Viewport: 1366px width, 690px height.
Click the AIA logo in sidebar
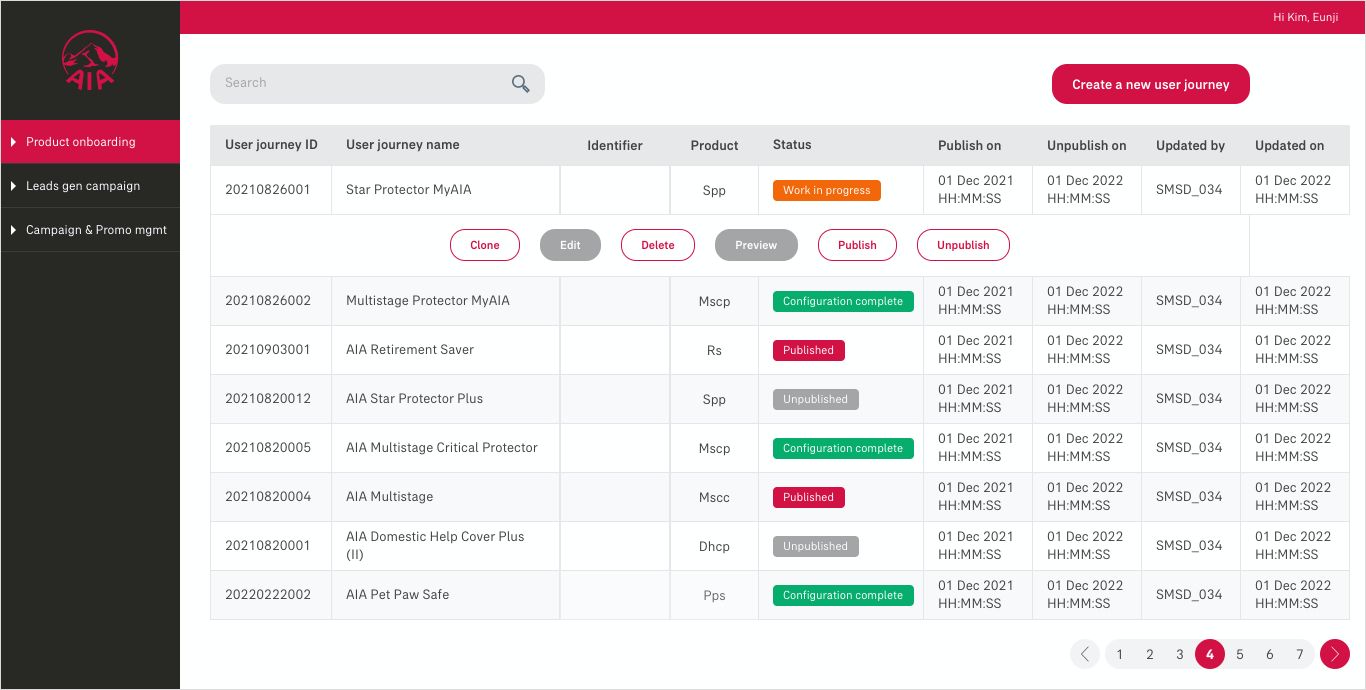pos(90,61)
